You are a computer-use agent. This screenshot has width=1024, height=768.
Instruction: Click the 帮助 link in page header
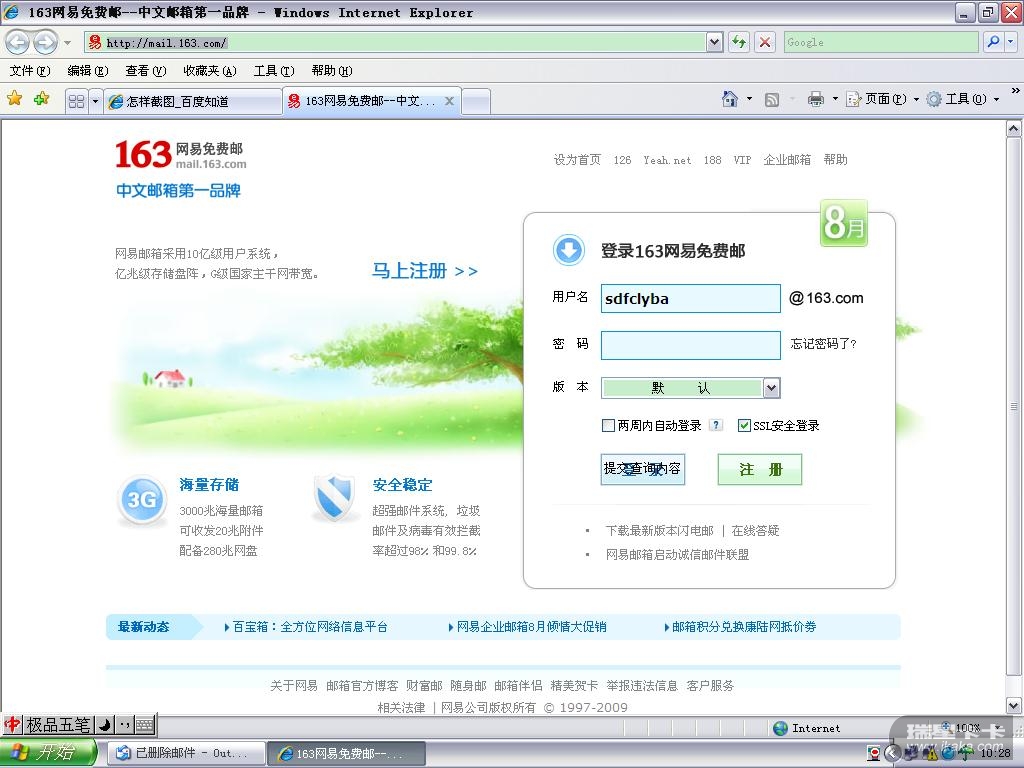[836, 160]
